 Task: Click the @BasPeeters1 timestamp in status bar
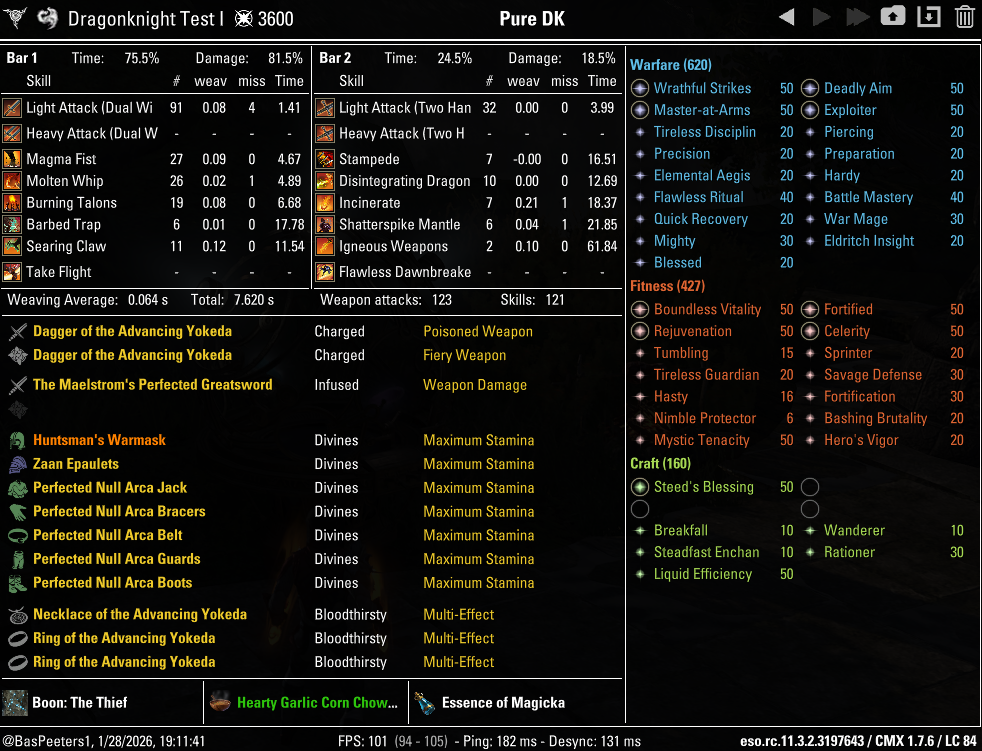click(x=103, y=741)
